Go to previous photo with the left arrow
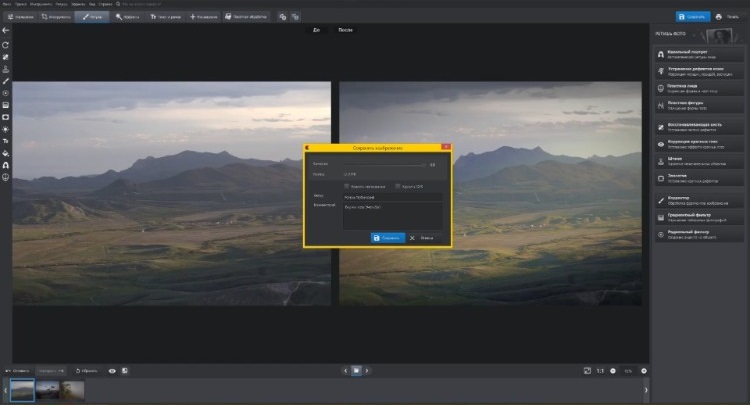 [344, 370]
